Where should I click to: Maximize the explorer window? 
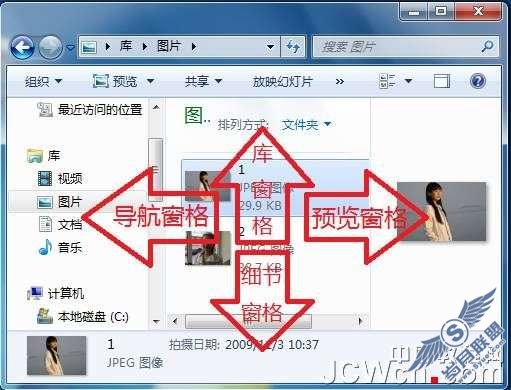point(441,12)
